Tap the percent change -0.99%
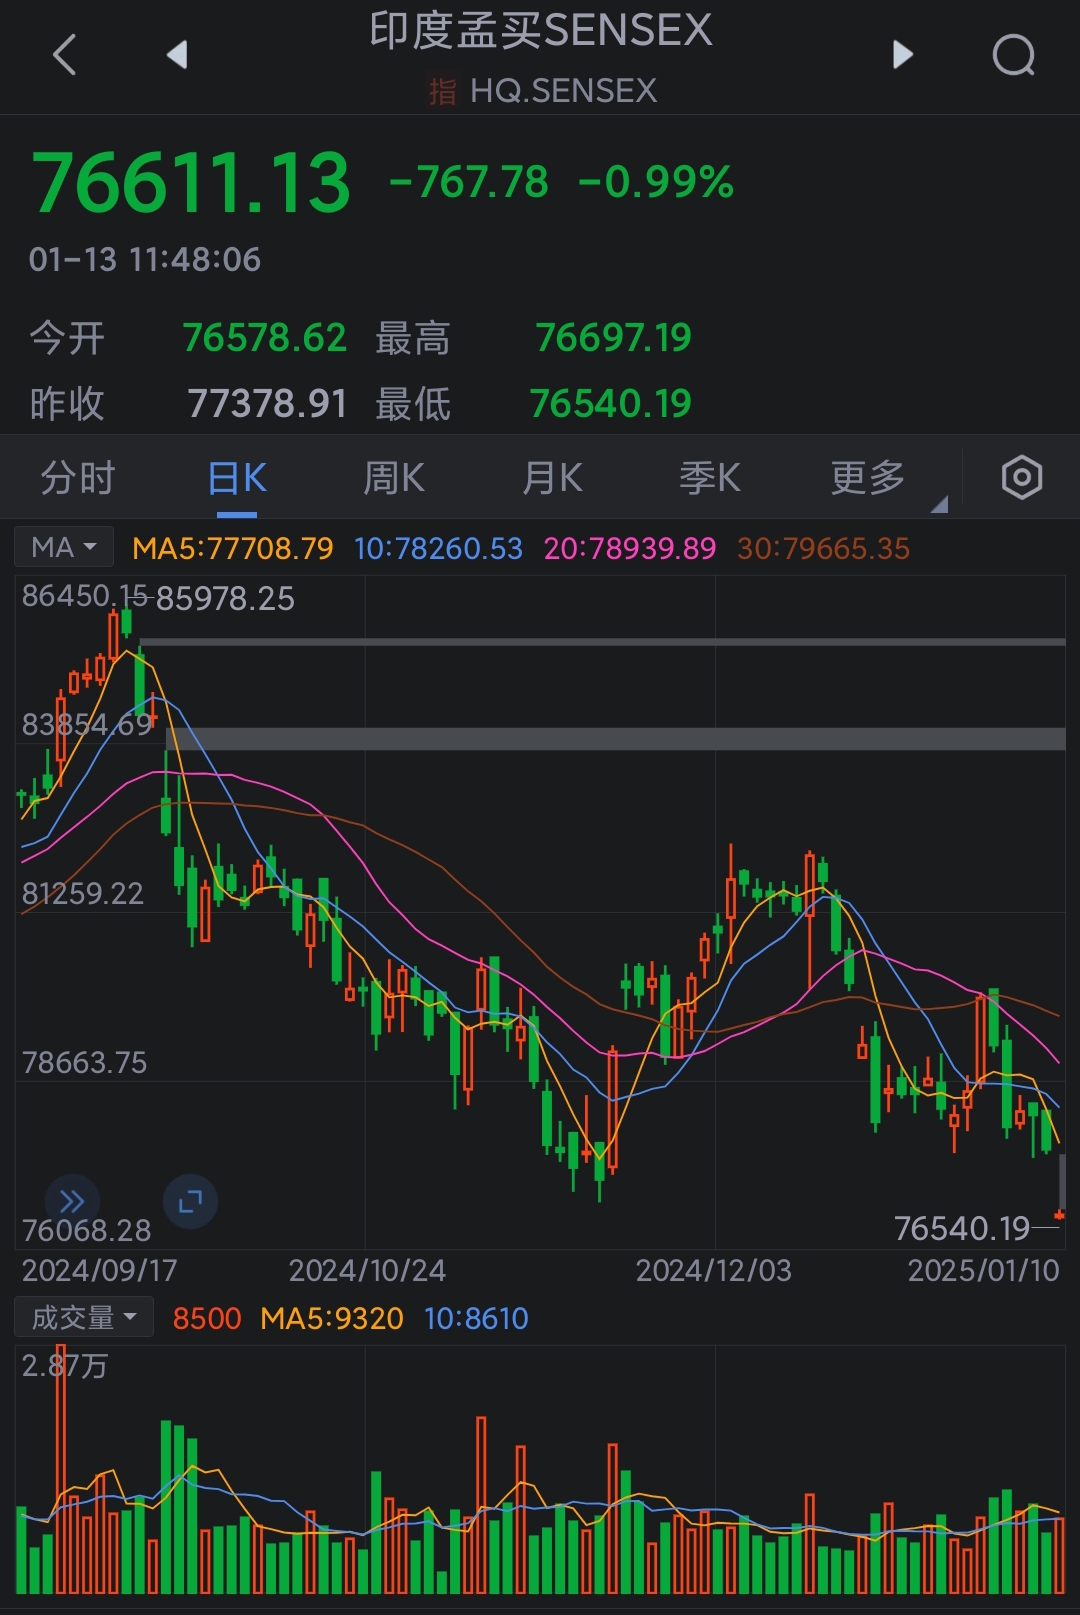Viewport: 1080px width, 1615px height. [656, 182]
